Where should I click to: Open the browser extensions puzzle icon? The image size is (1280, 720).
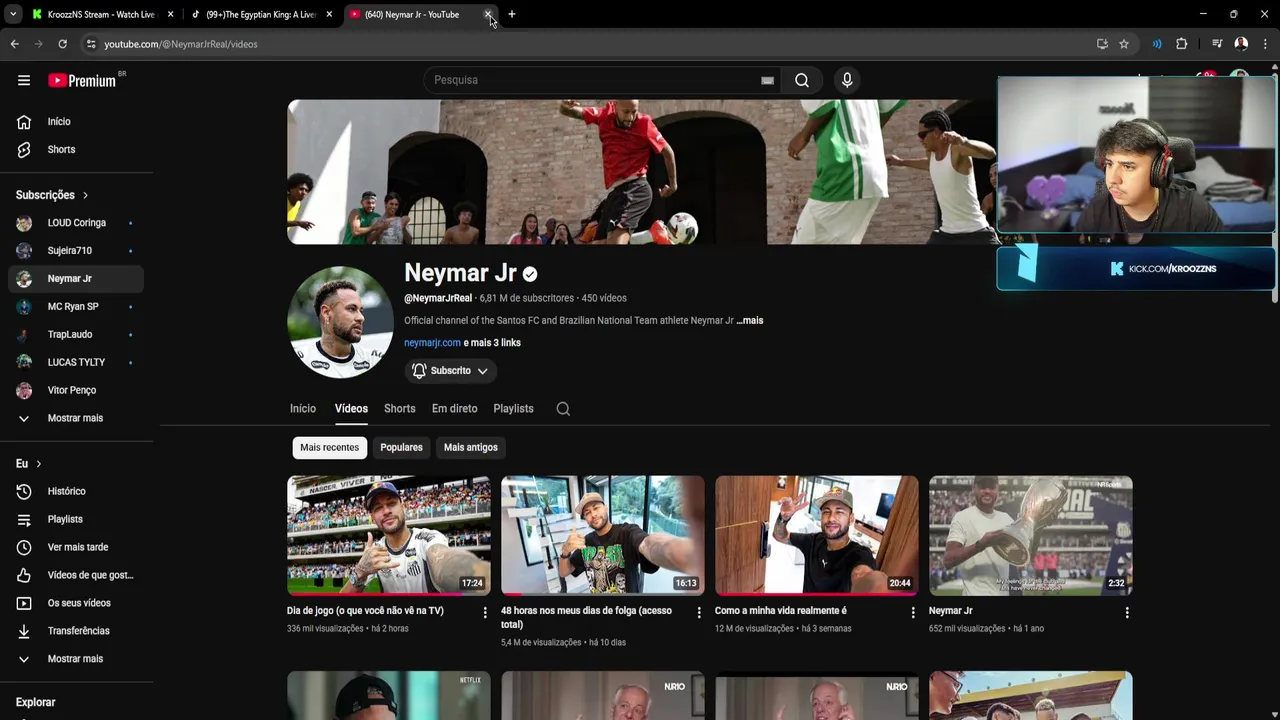coord(1182,44)
